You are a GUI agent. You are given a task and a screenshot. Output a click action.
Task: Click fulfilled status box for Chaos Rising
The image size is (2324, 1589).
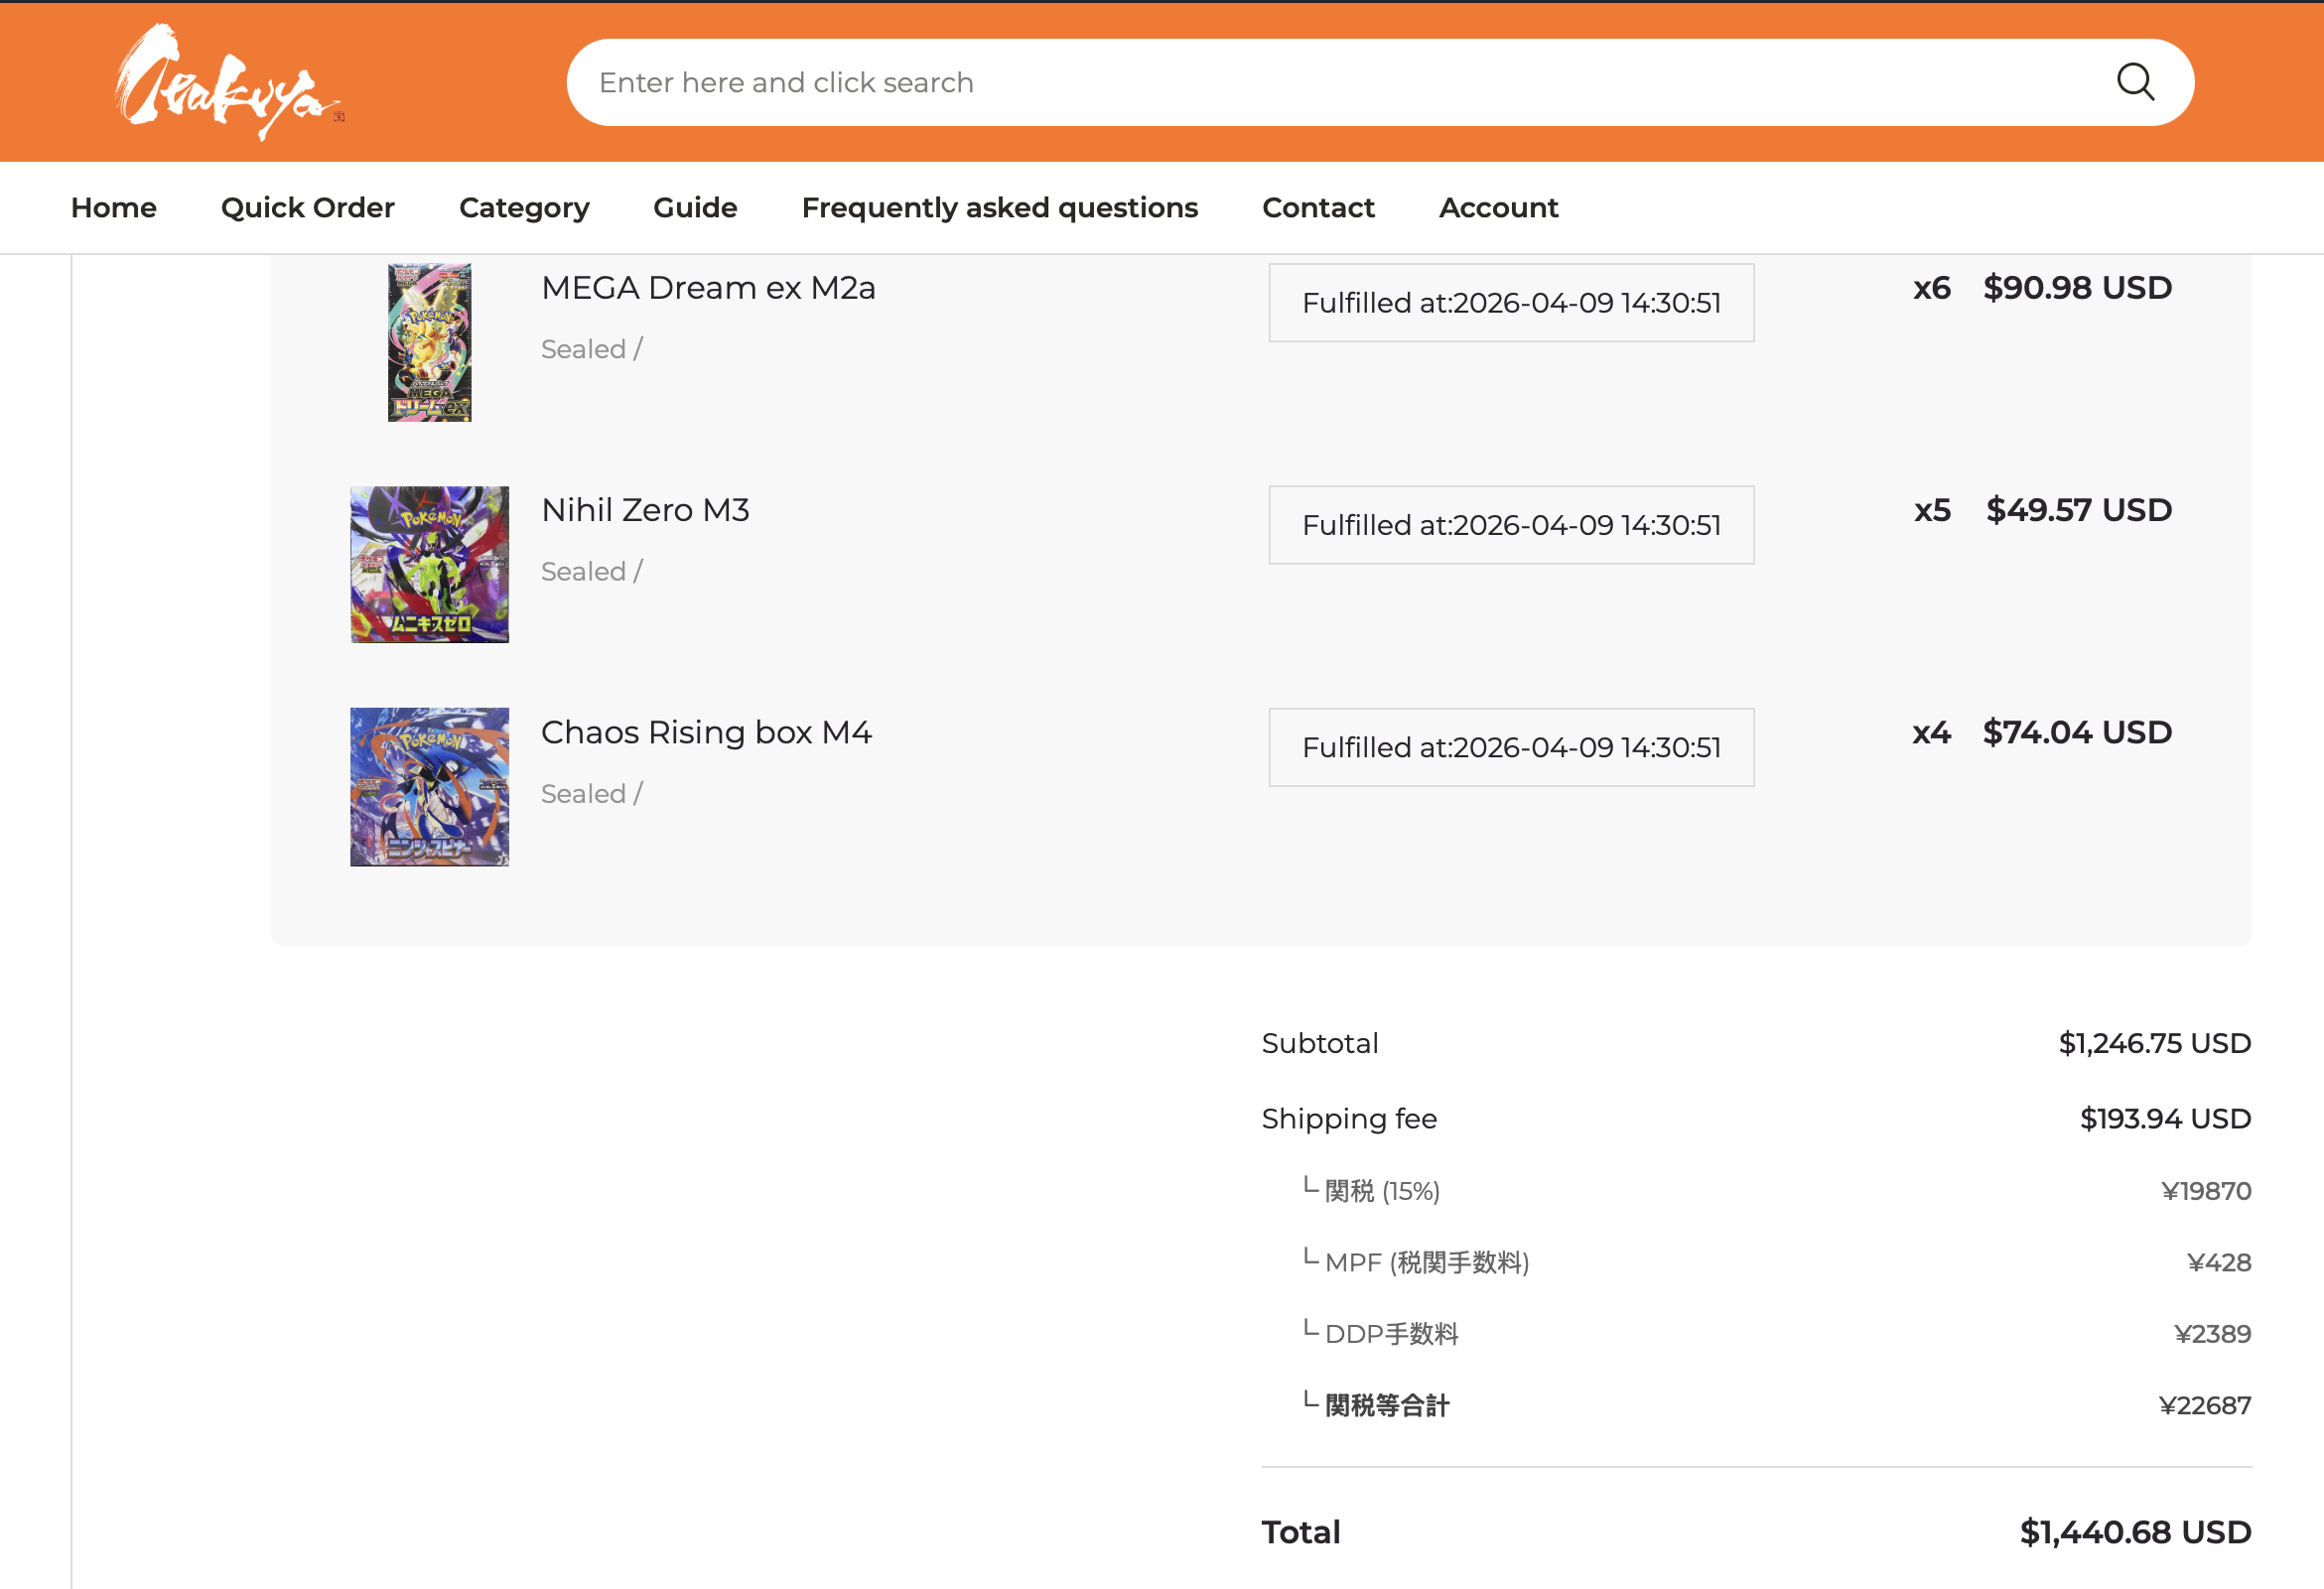coord(1511,747)
